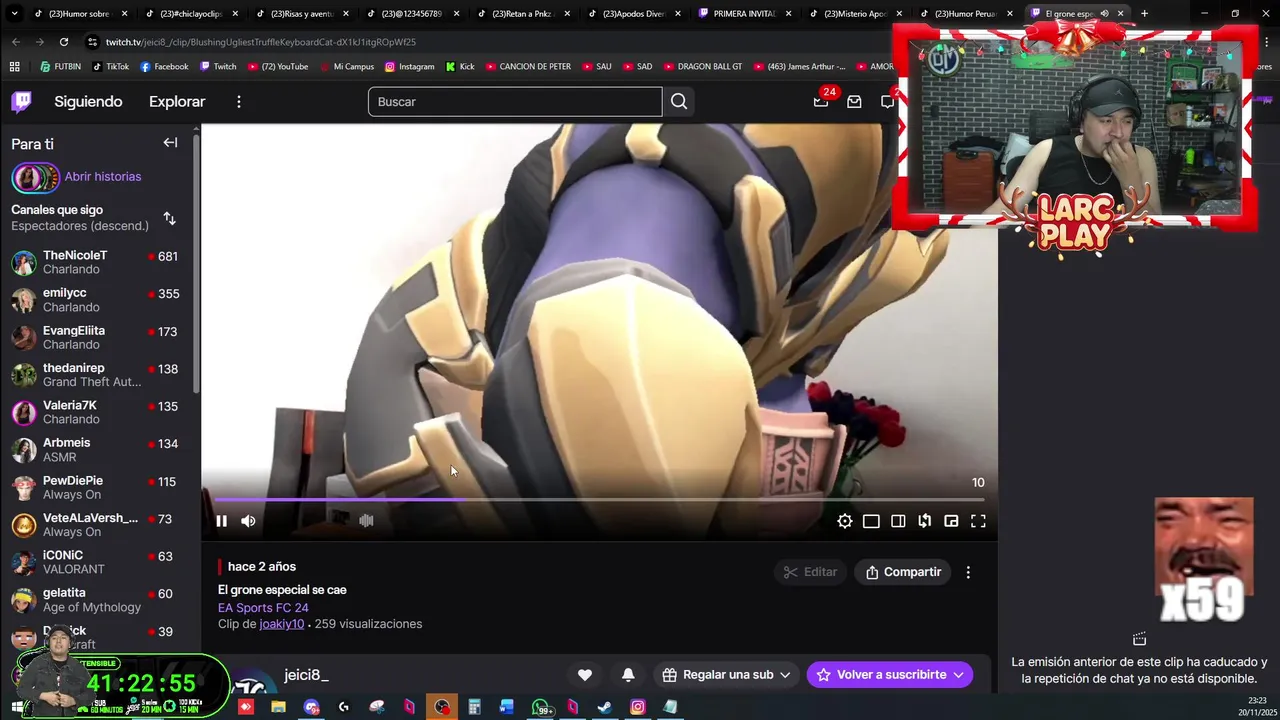Change followed channels sort order
1280x720 pixels.
[x=169, y=218]
